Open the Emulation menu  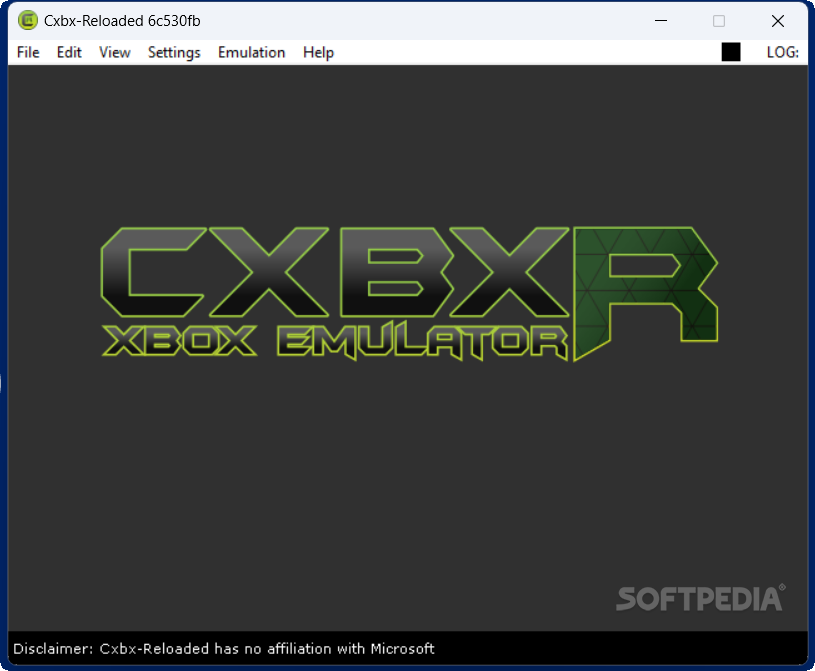tap(252, 52)
